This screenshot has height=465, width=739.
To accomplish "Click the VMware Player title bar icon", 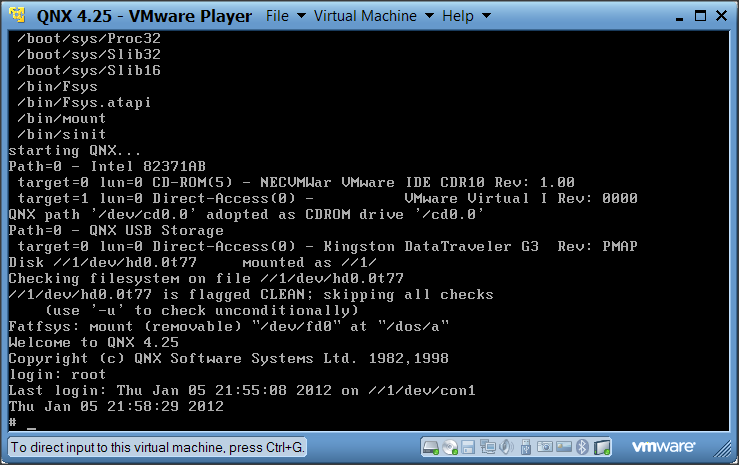I will (16, 16).
